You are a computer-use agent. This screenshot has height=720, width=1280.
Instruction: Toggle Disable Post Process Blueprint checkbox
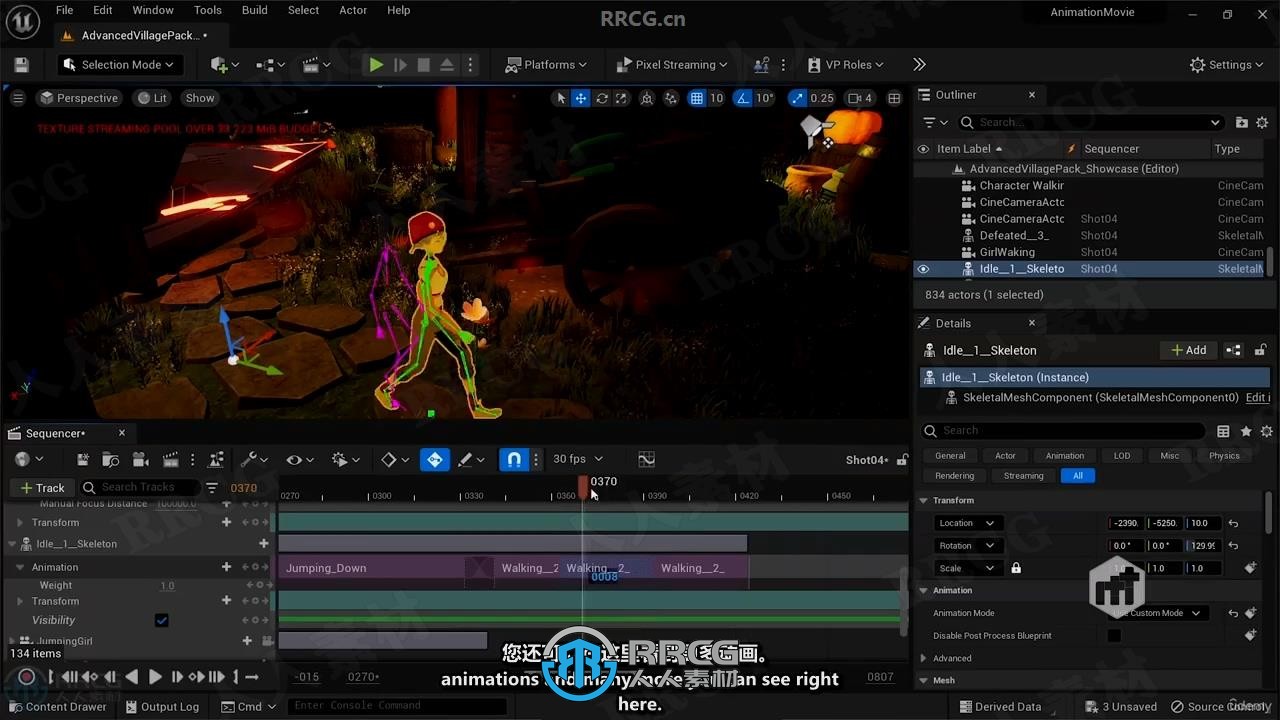point(1114,636)
